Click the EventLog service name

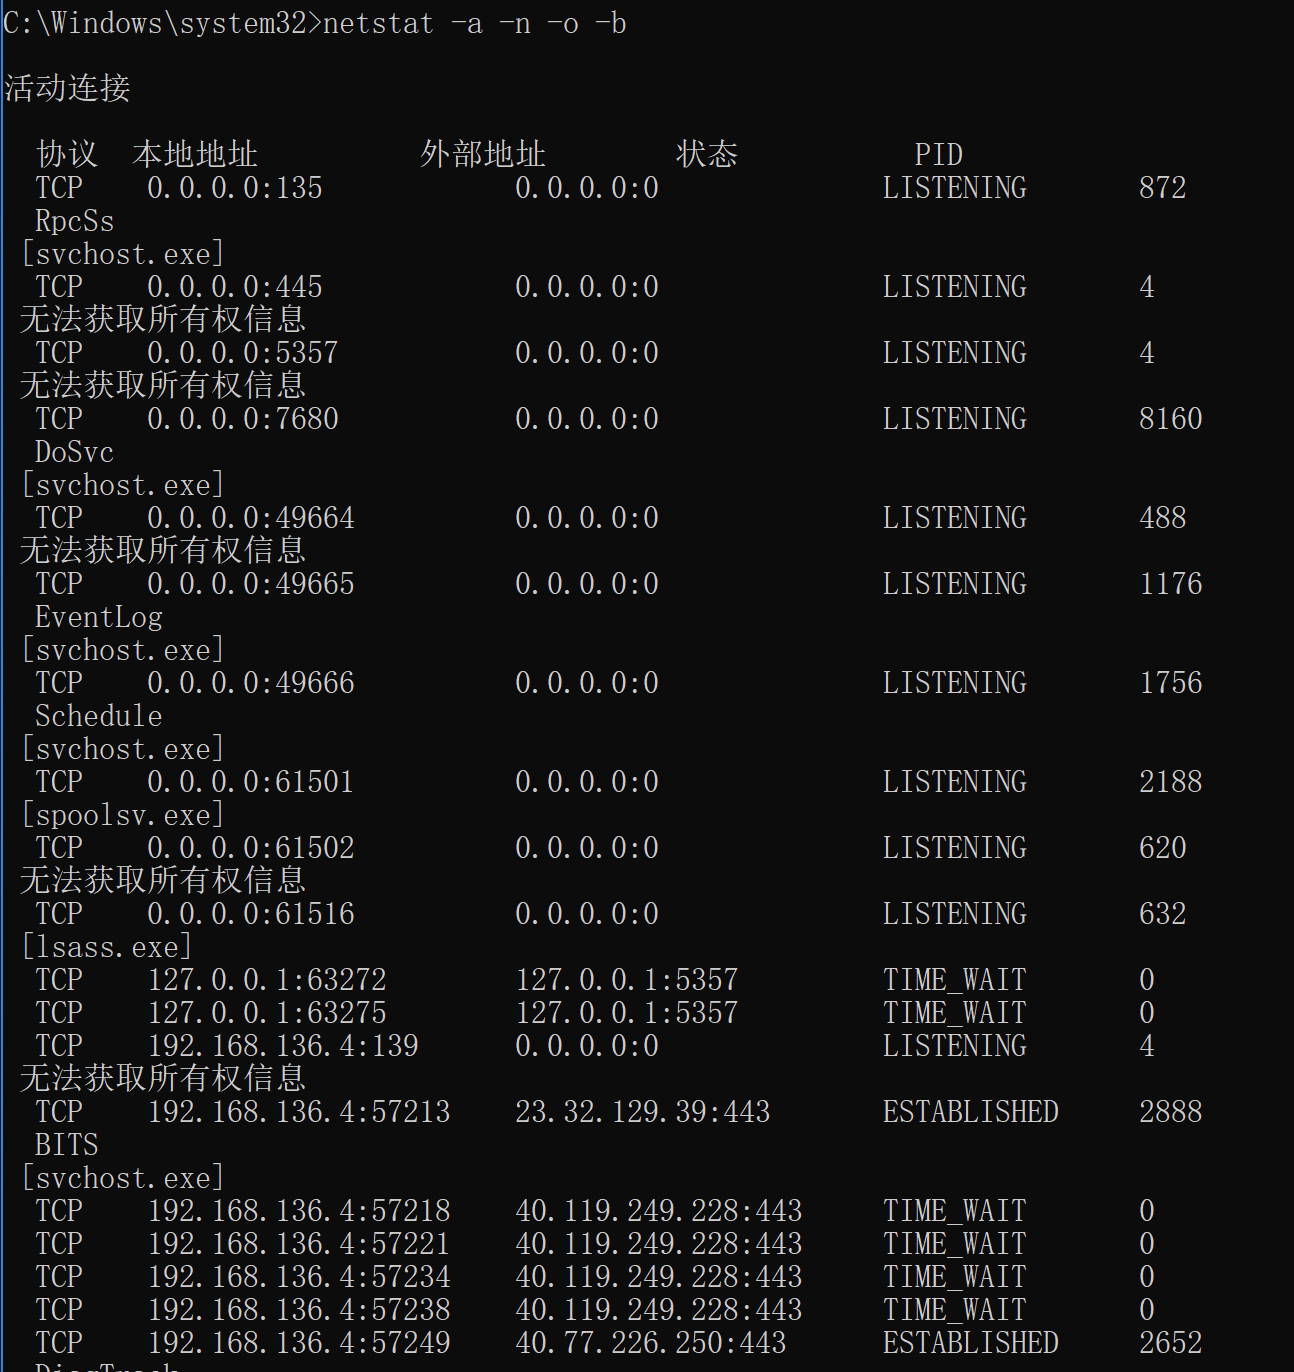(x=98, y=617)
